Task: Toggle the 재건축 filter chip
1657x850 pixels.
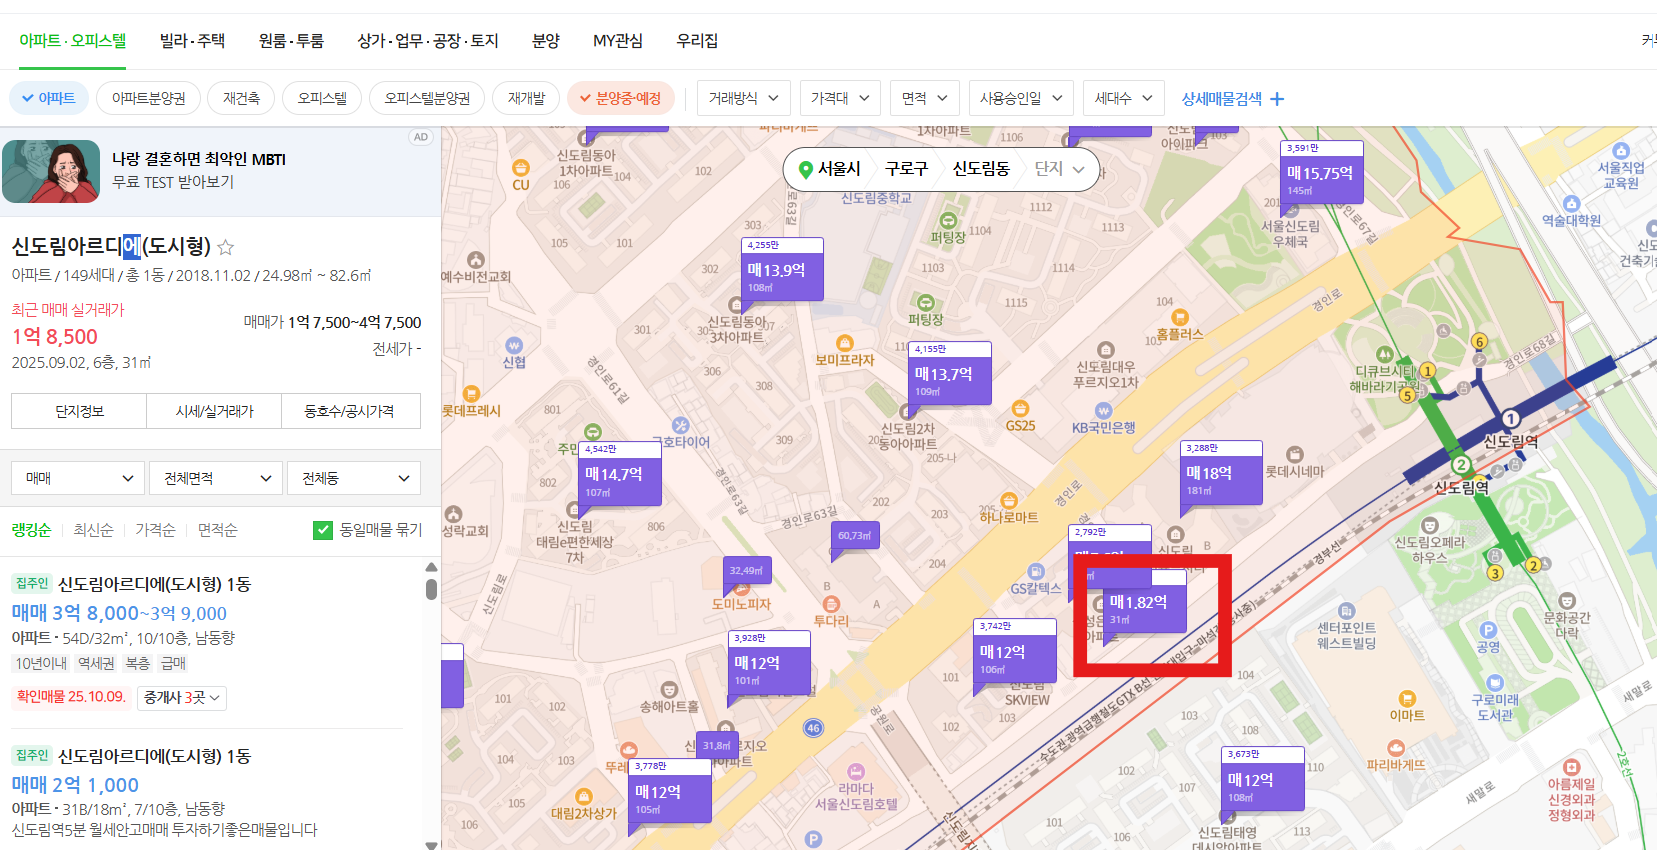Action: (241, 98)
